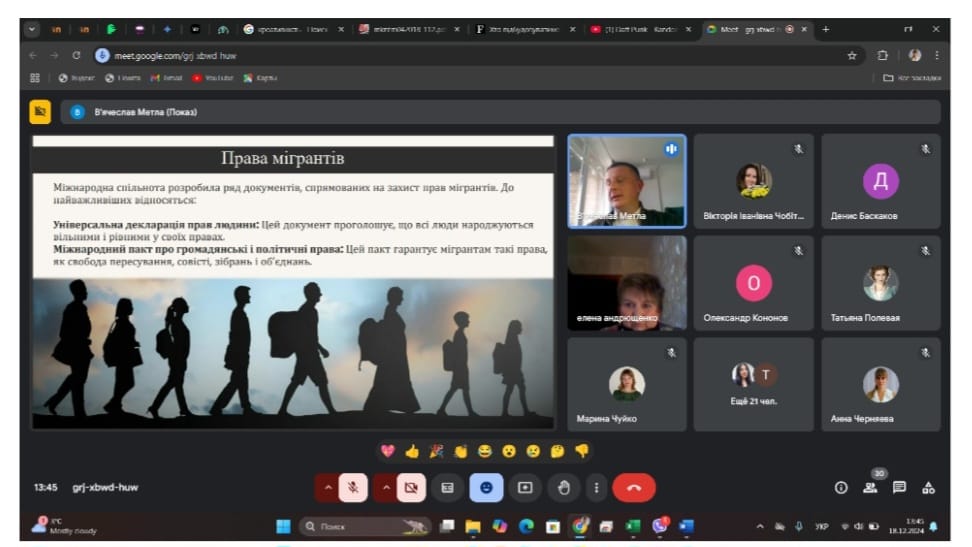This screenshot has width=972, height=547.
Task: Click the emoji reactions button
Action: pyautogui.click(x=486, y=487)
